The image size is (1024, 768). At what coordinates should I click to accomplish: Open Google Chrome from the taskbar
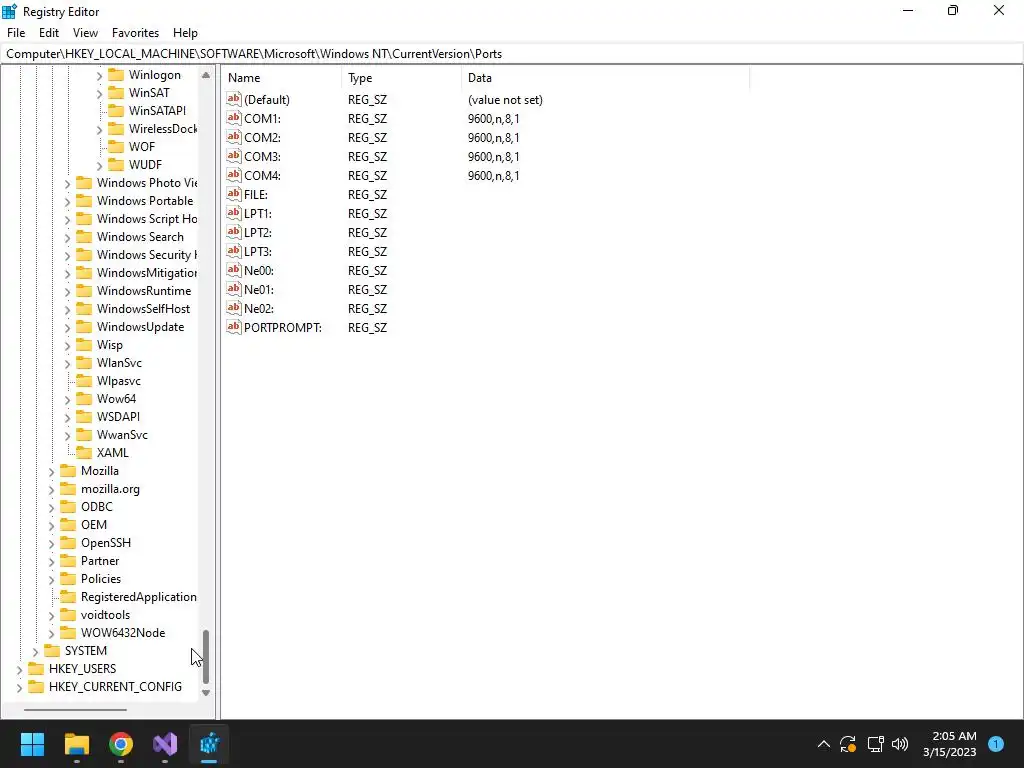point(121,744)
